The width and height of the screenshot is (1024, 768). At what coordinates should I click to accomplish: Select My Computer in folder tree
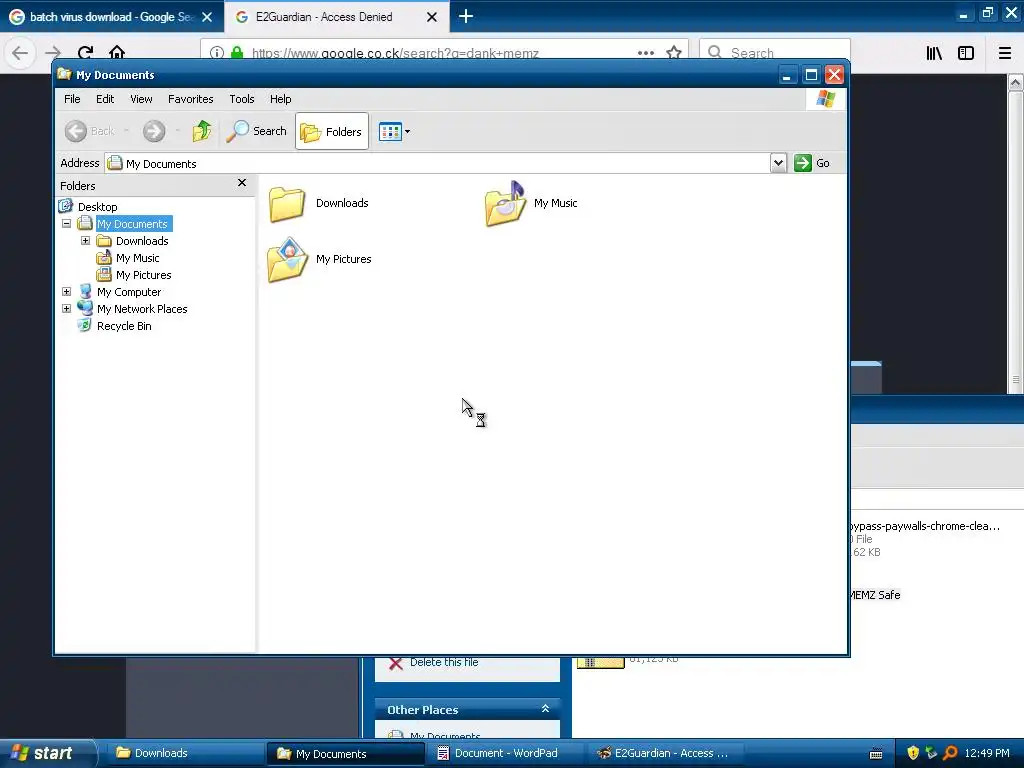(129, 292)
